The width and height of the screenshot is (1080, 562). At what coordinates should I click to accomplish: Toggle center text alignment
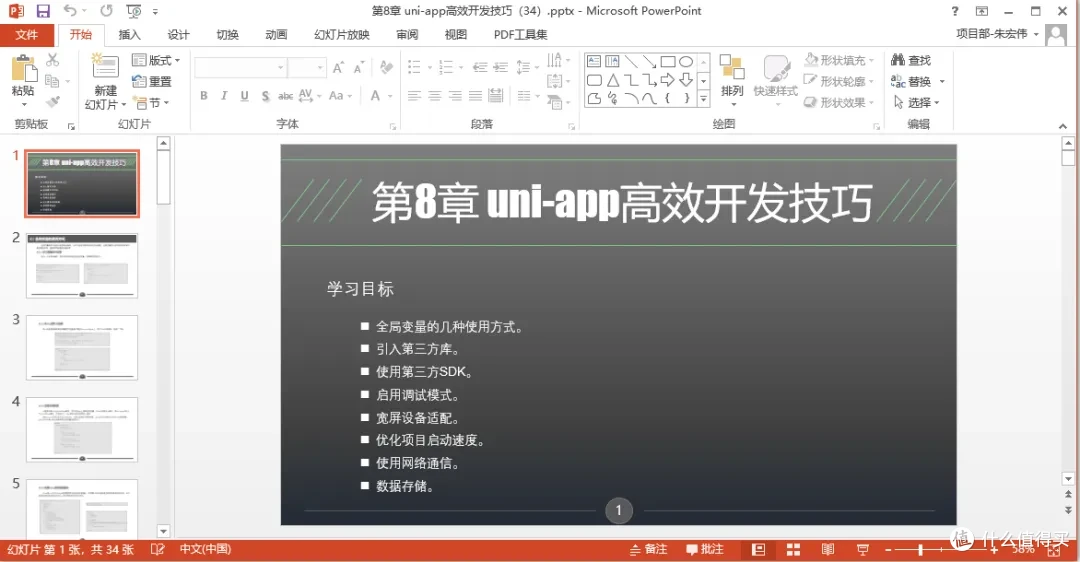(x=435, y=96)
